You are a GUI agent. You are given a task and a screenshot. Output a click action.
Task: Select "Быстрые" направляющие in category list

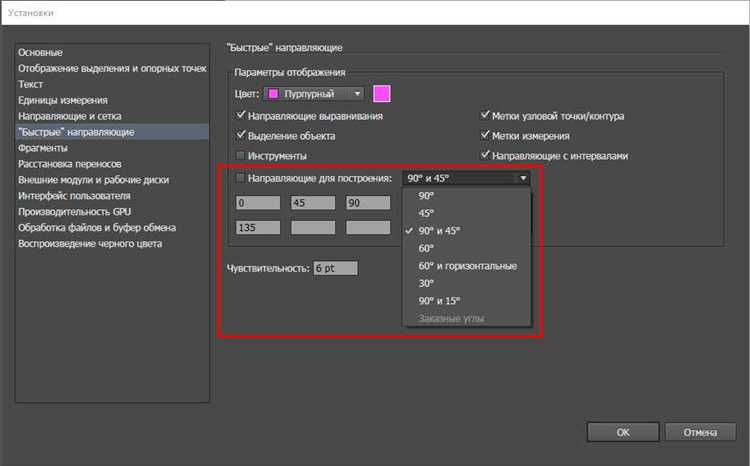112,132
